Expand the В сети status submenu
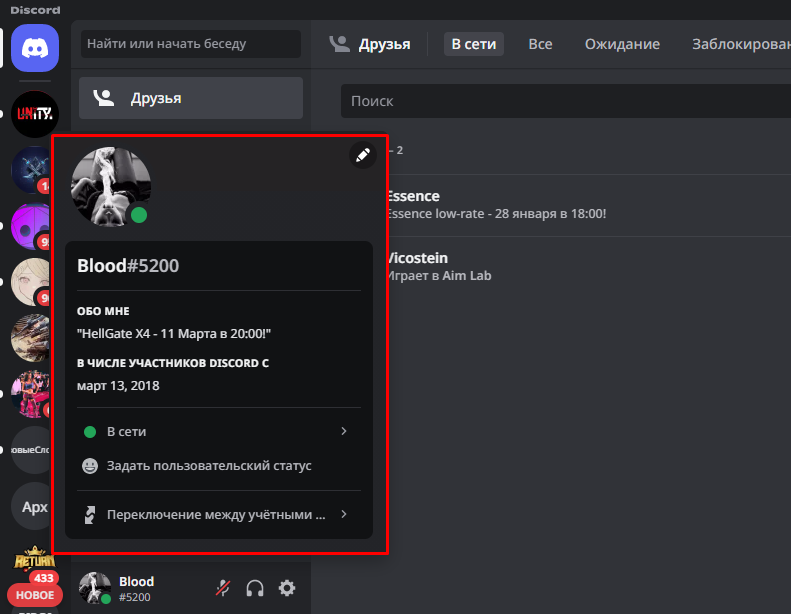Screen dimensions: 791x614 coord(218,431)
